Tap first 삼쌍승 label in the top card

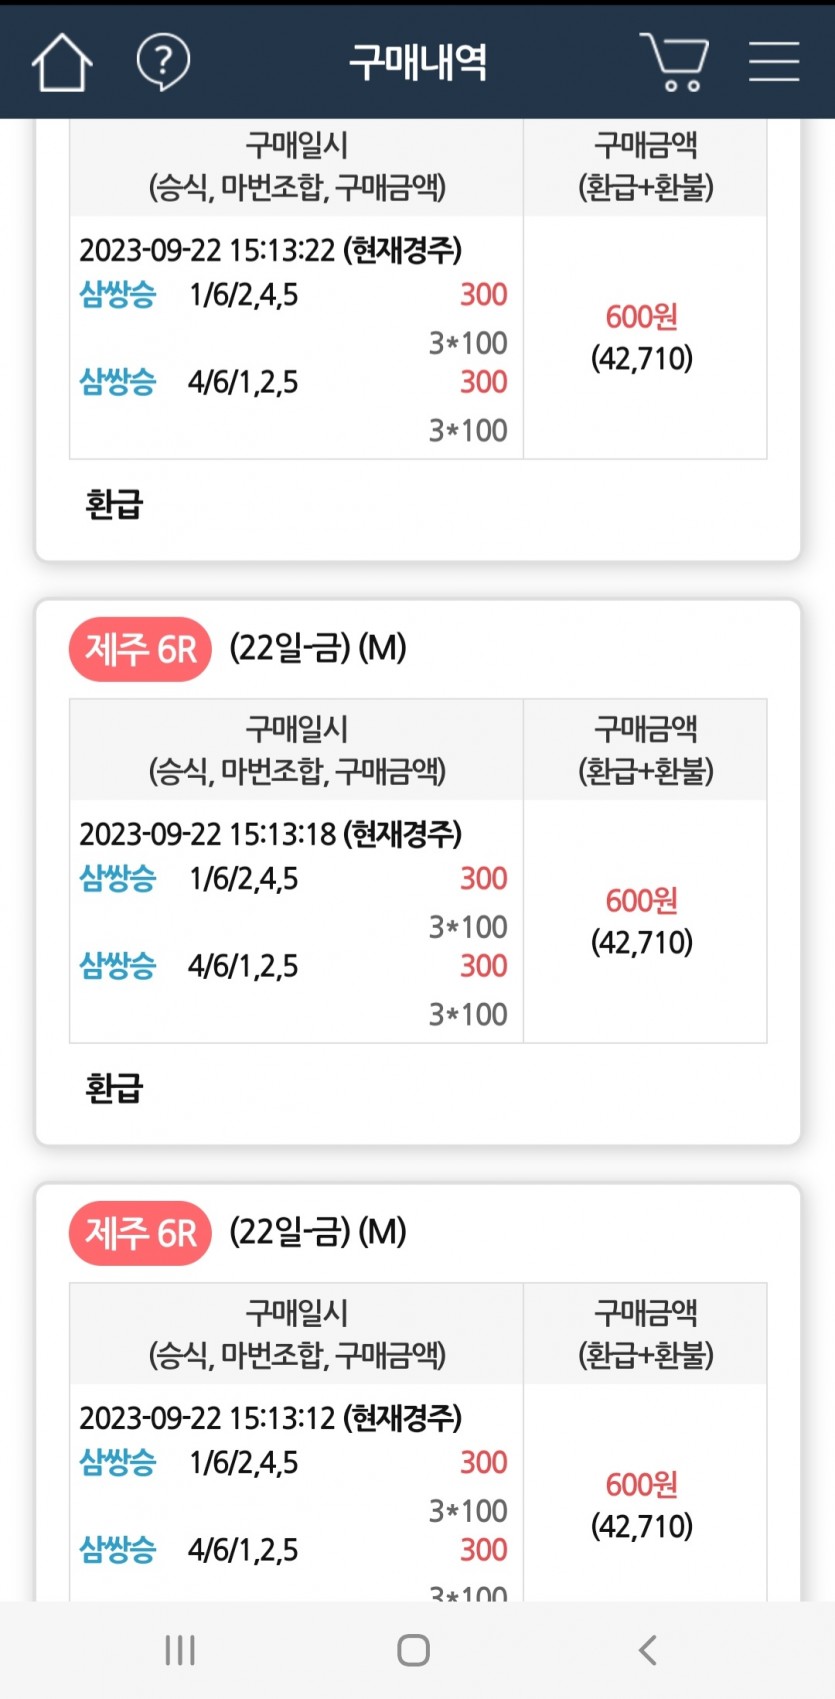pyautogui.click(x=118, y=295)
